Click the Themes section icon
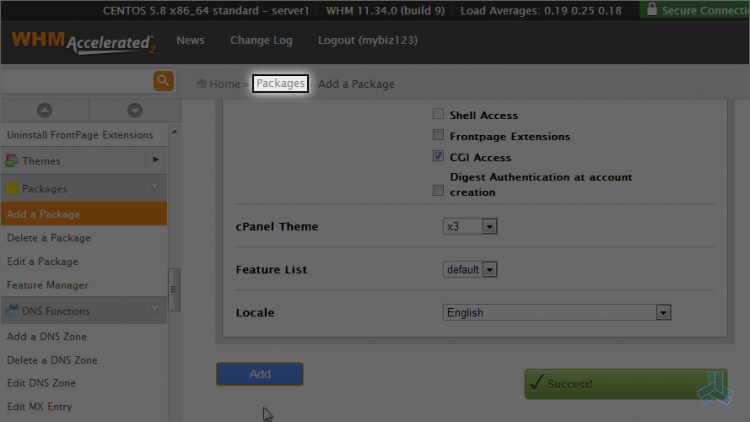 (x=12, y=161)
